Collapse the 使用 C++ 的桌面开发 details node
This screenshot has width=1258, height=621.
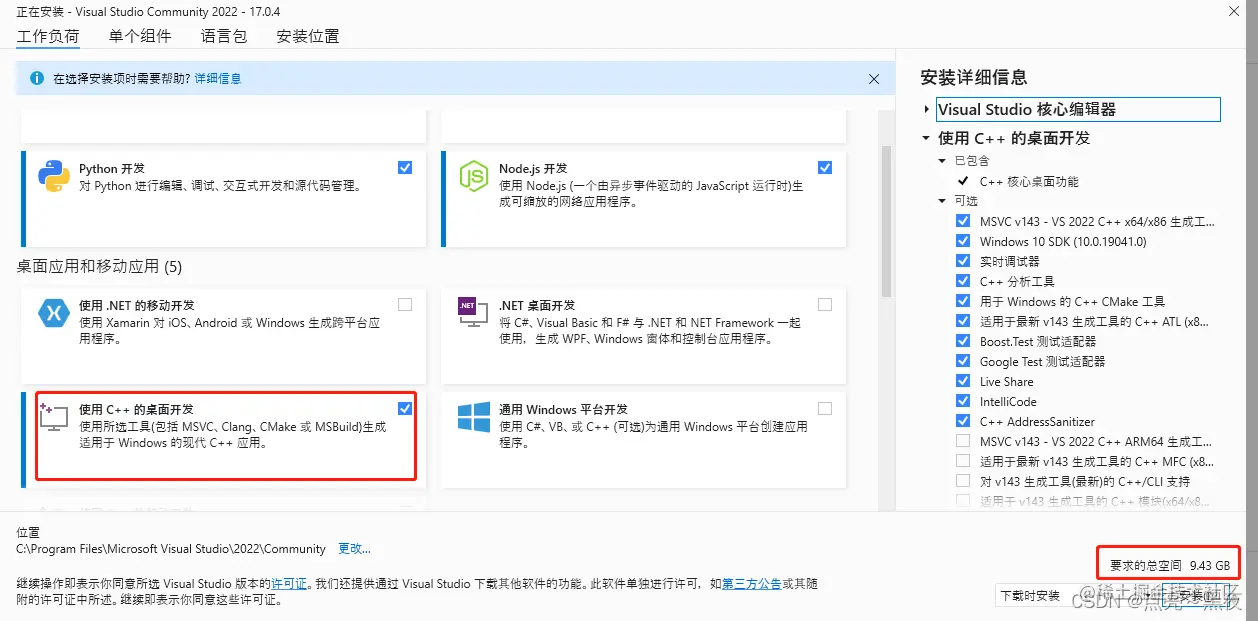(x=927, y=139)
